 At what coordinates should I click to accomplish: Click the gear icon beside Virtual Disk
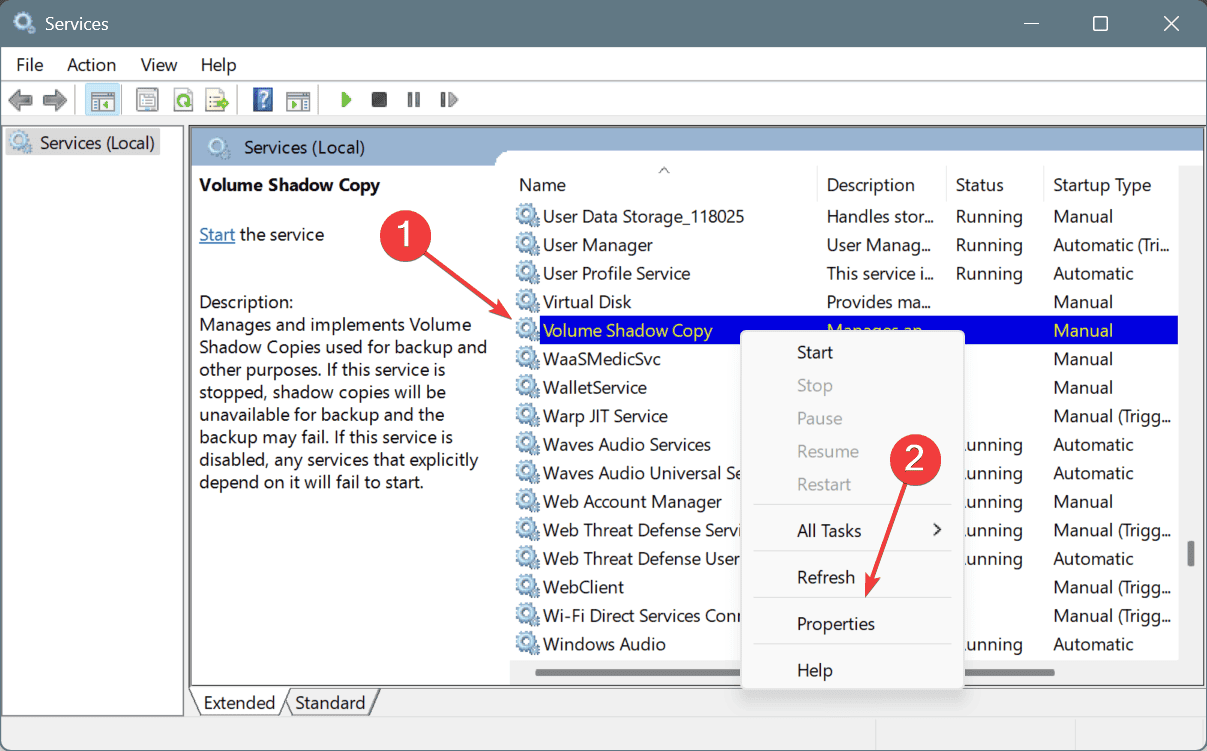[x=527, y=302]
